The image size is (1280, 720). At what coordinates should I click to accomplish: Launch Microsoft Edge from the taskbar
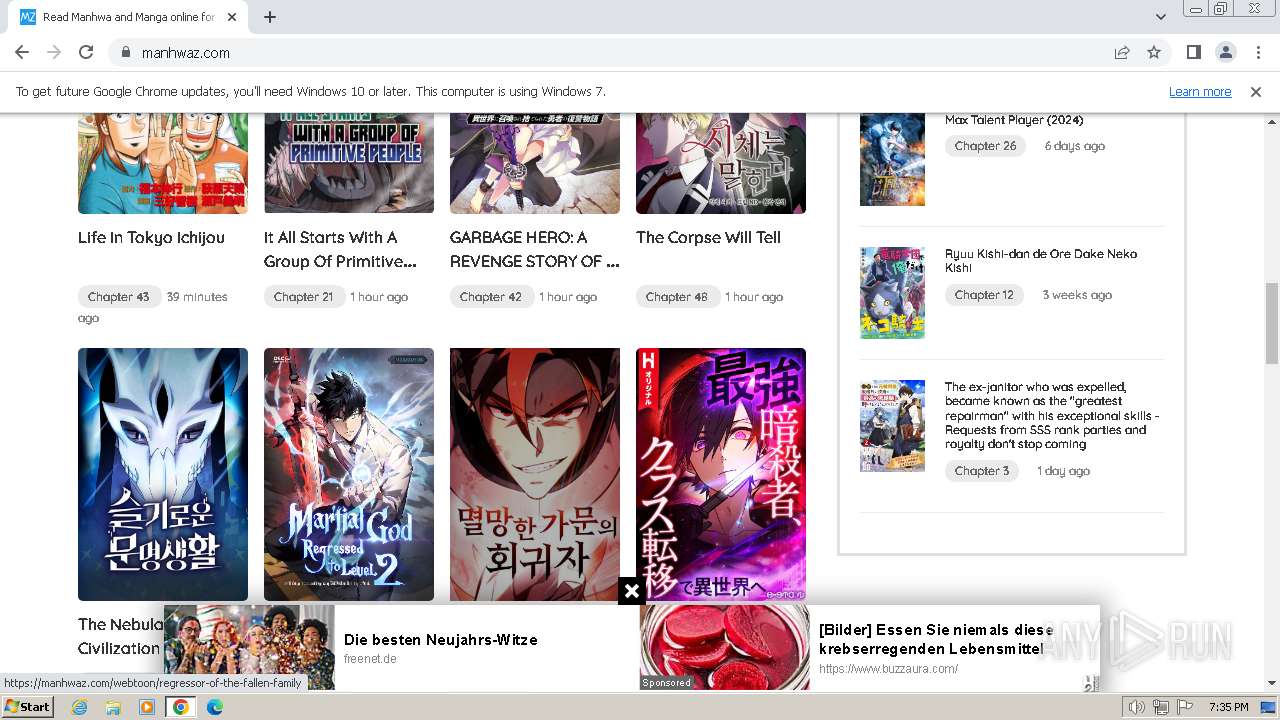215,707
